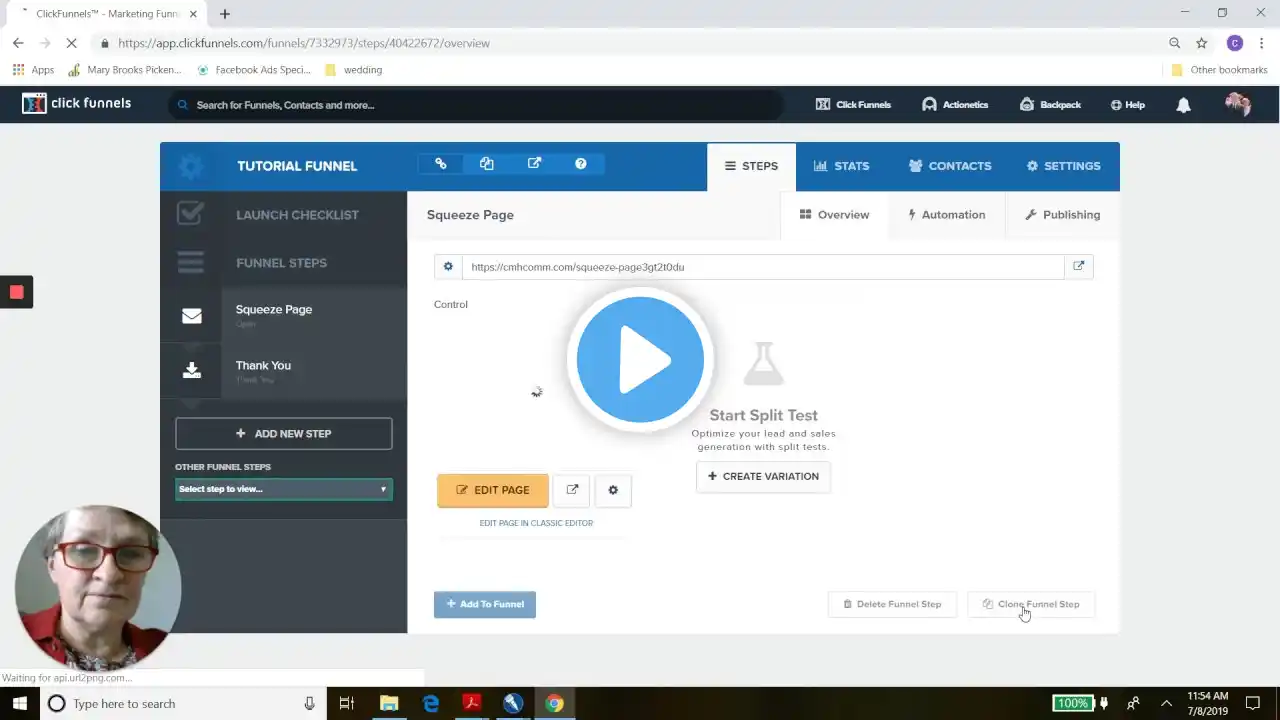Click the download icon for Thank You step
Viewport: 1280px width, 720px height.
(192, 371)
